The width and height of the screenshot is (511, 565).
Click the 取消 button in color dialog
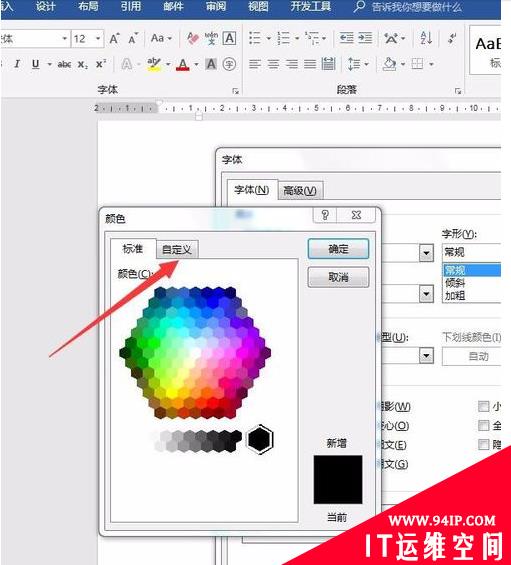[338, 277]
